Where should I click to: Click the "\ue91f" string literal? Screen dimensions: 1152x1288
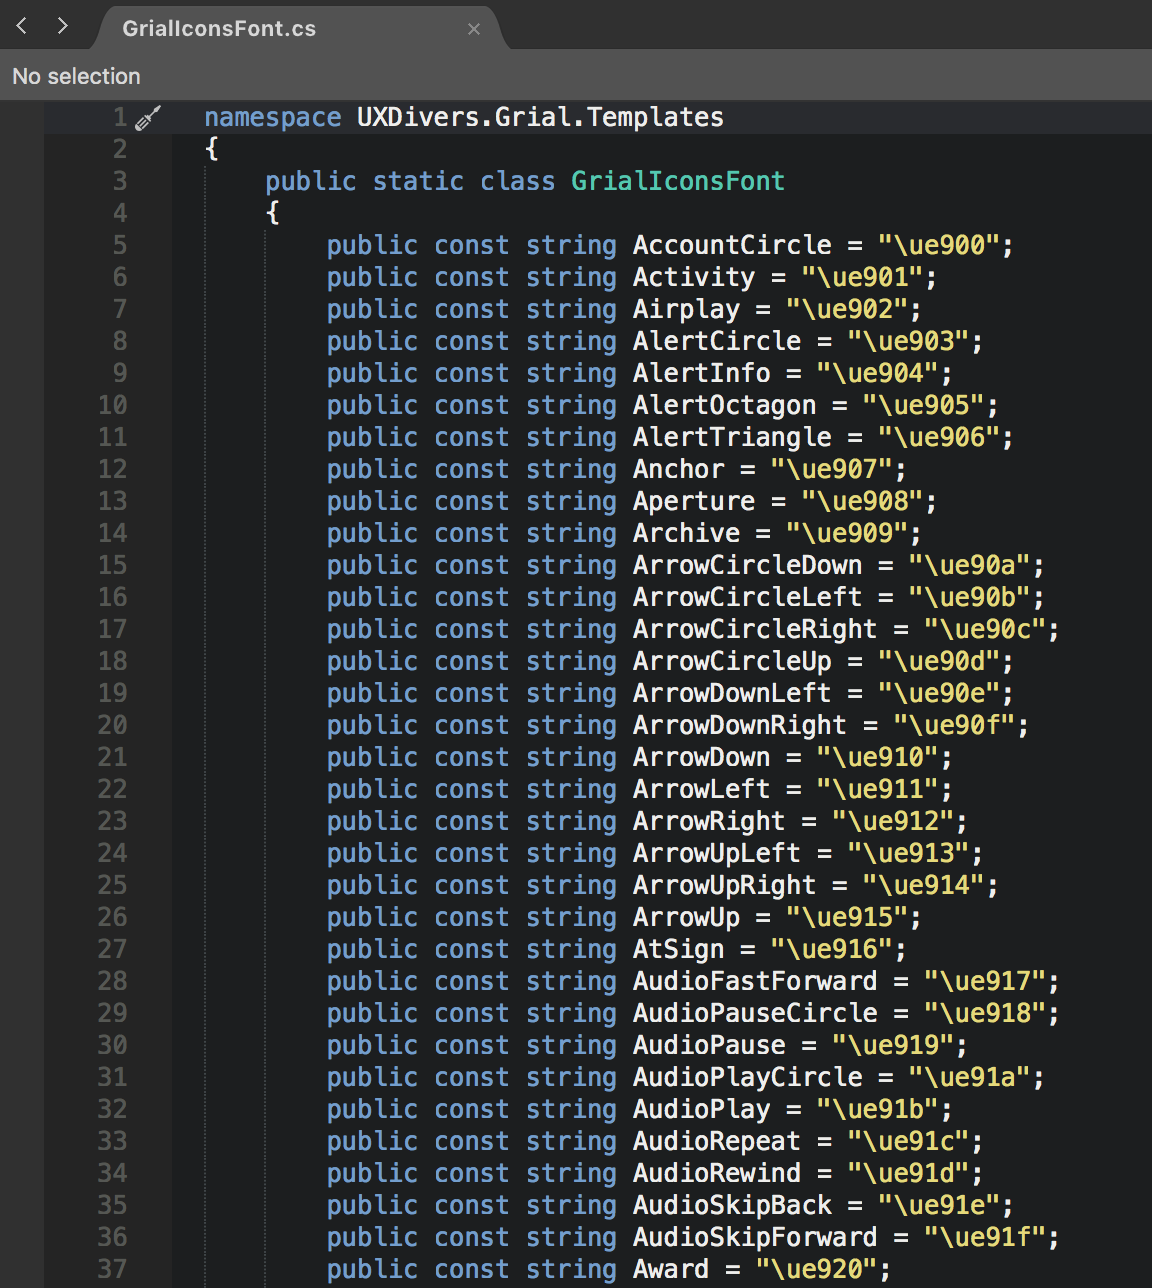[x=985, y=1237]
